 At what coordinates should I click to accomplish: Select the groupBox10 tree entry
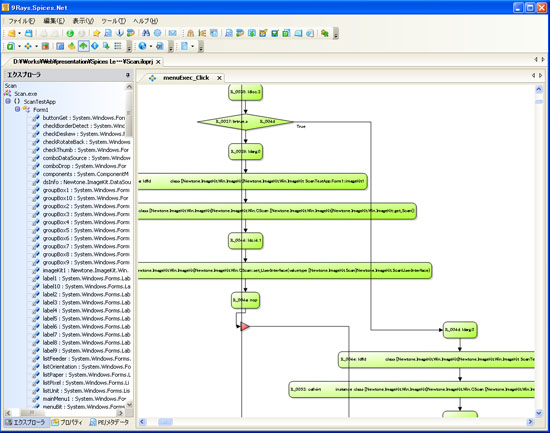pos(85,198)
